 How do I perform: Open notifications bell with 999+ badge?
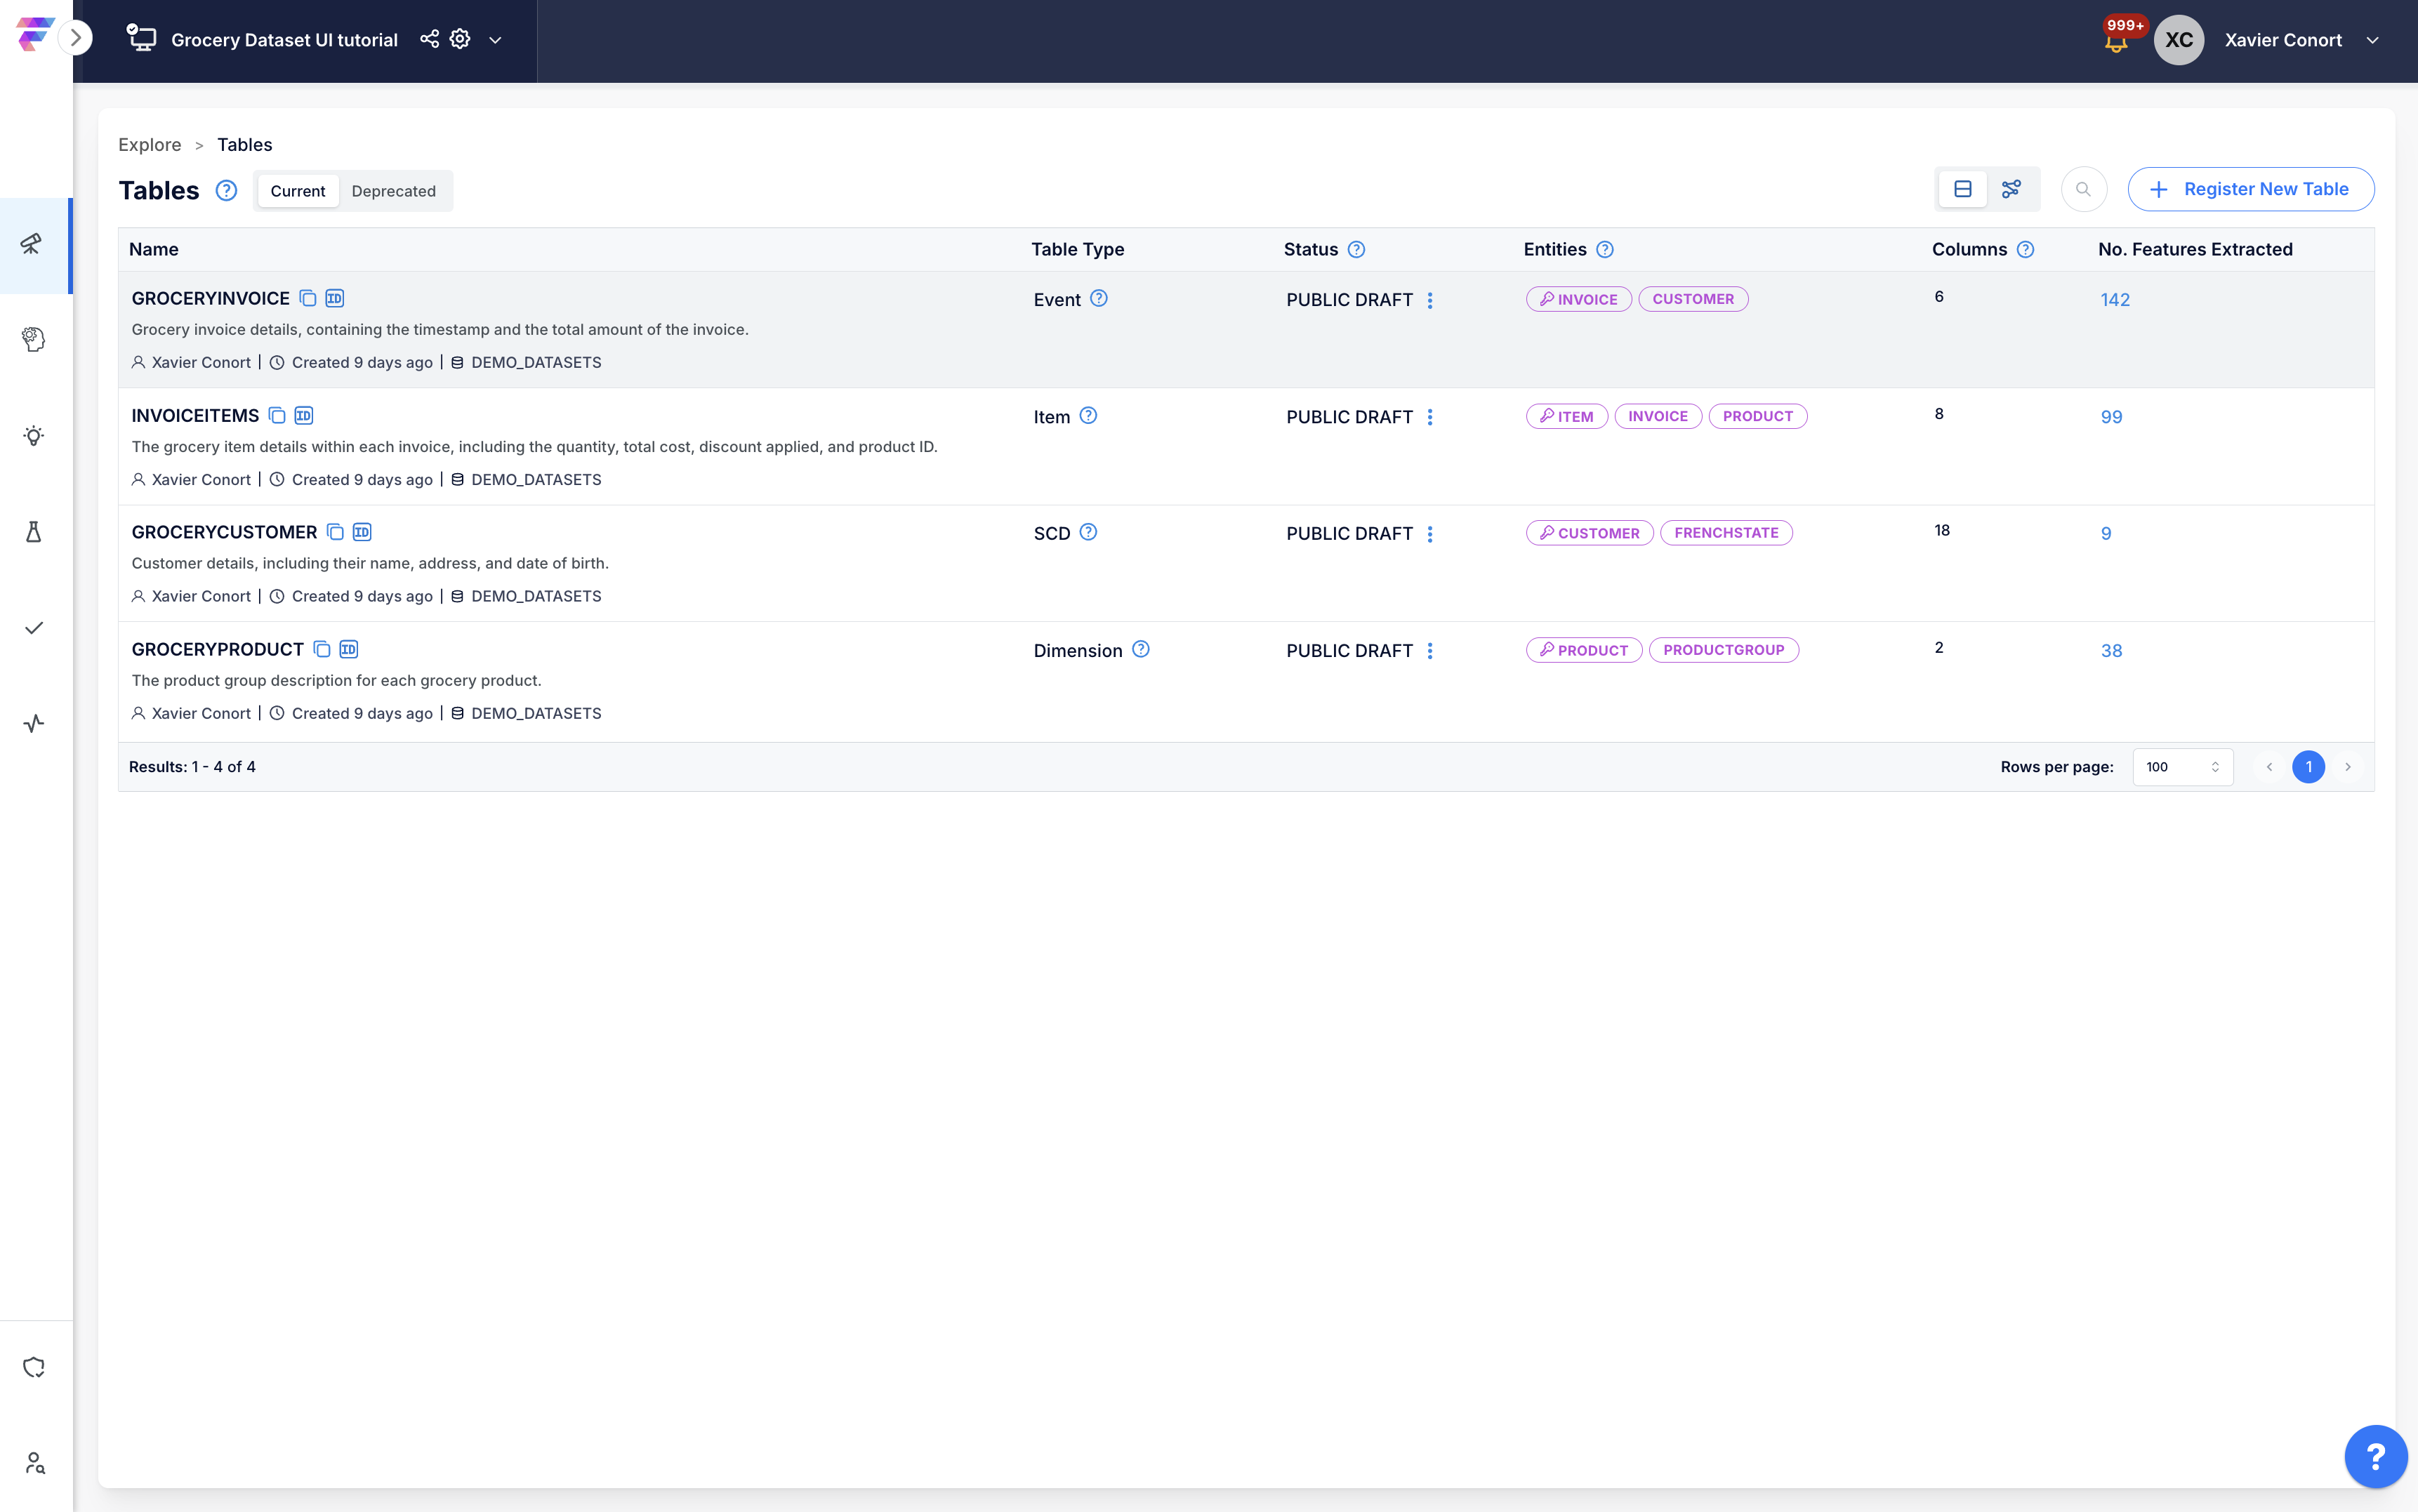(x=2116, y=38)
